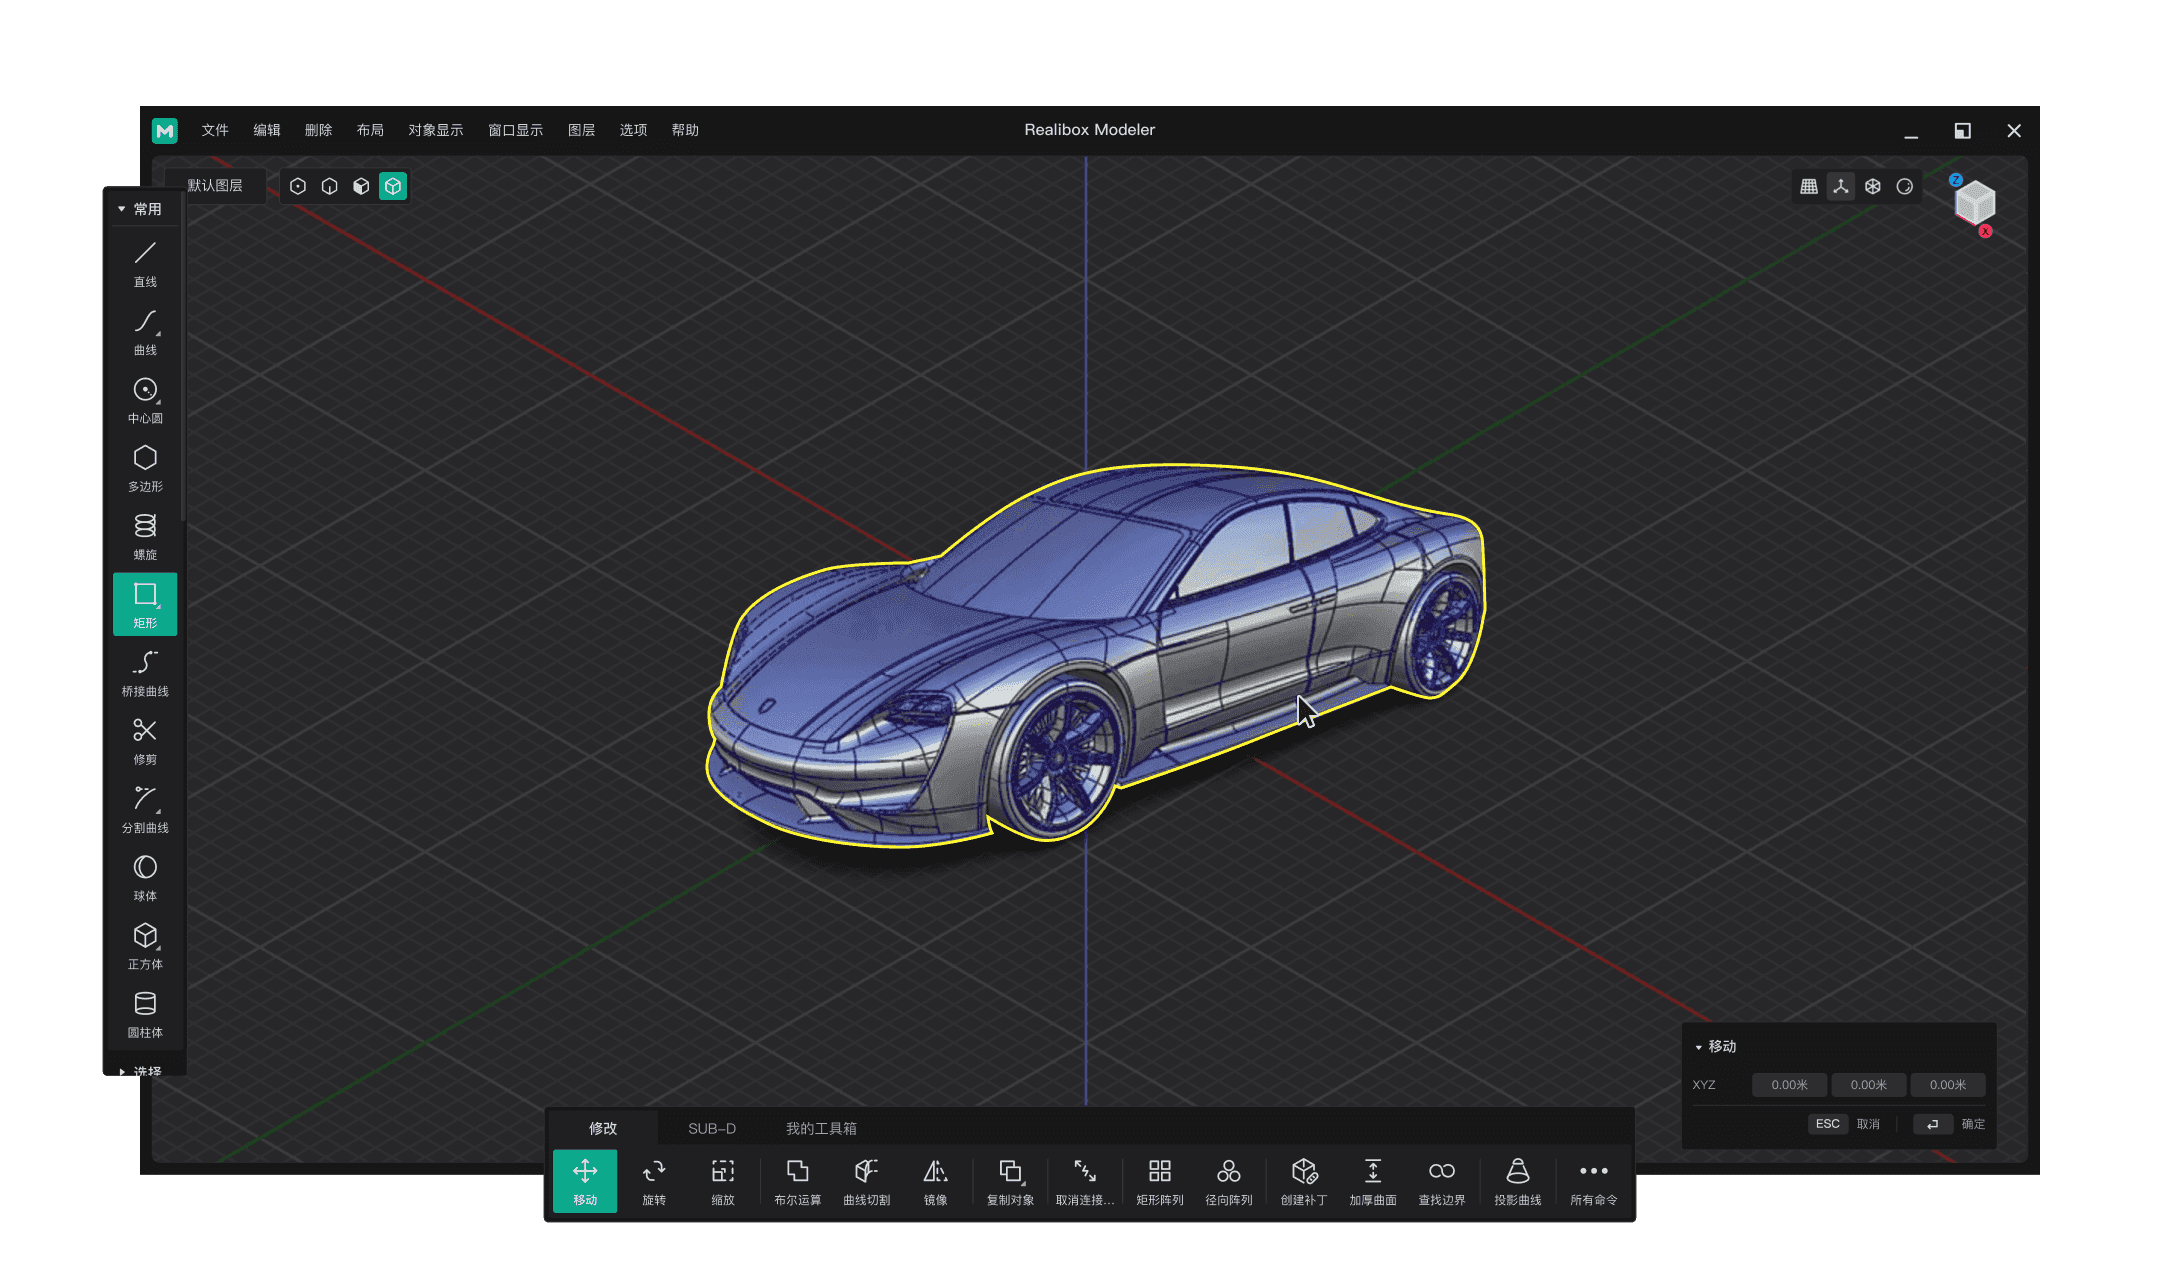This screenshot has width=2180, height=1279.
Task: Toggle the axis display icon
Action: [x=1841, y=186]
